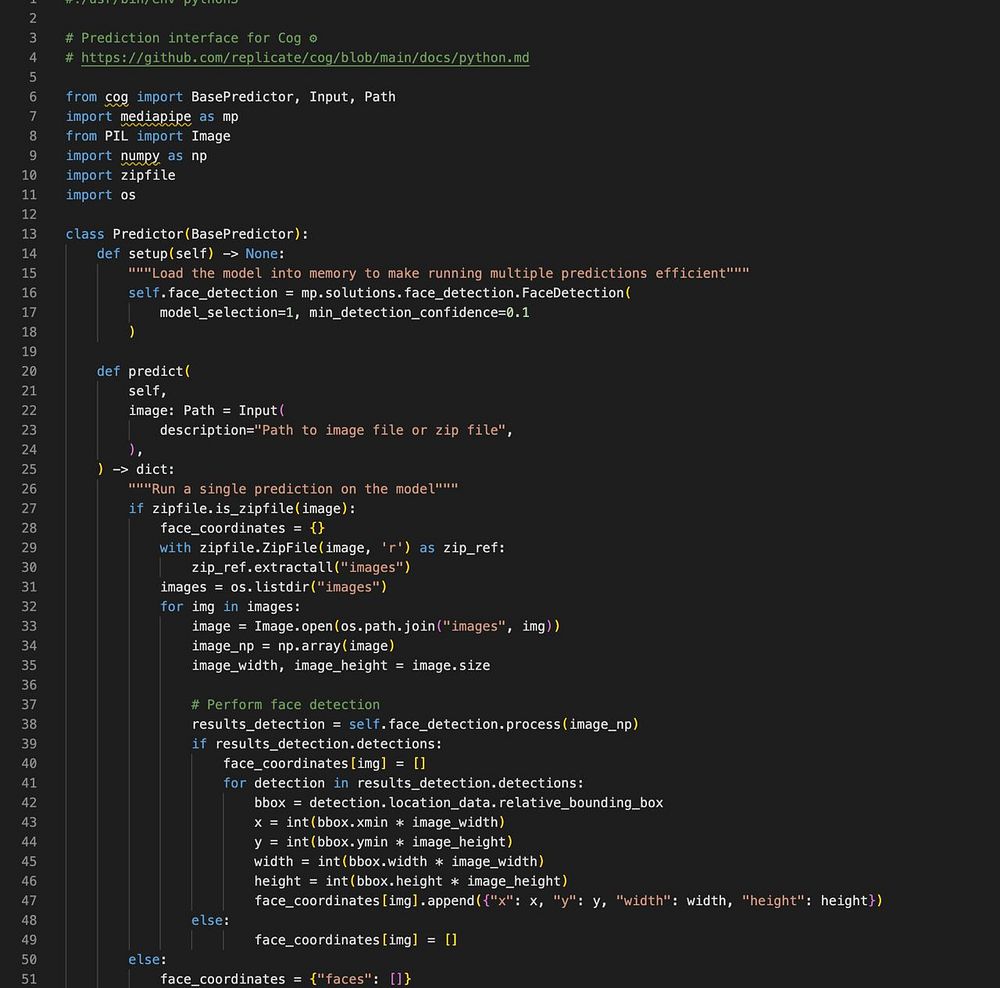Click 'zip_ref.extractall("images")' line
1000x988 pixels.
(x=301, y=568)
